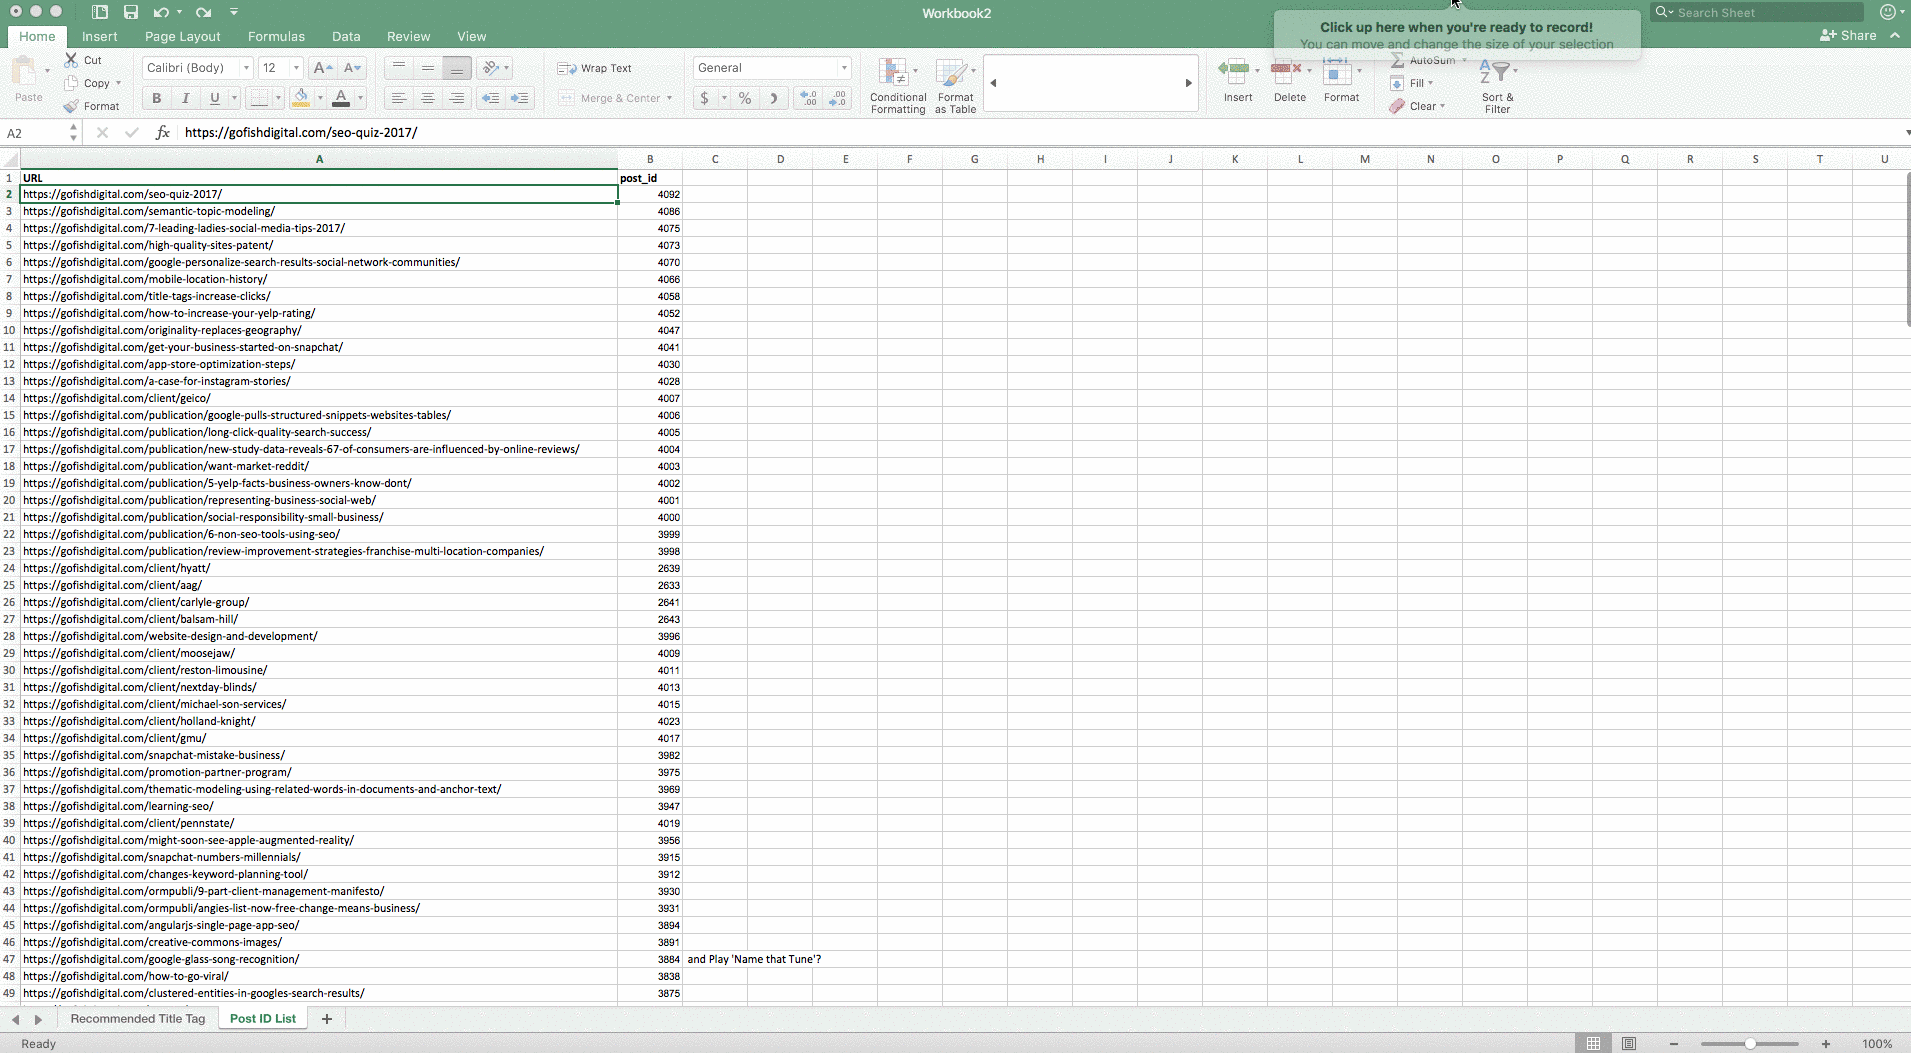
Task: Click the Insert Function fx icon
Action: 162,132
